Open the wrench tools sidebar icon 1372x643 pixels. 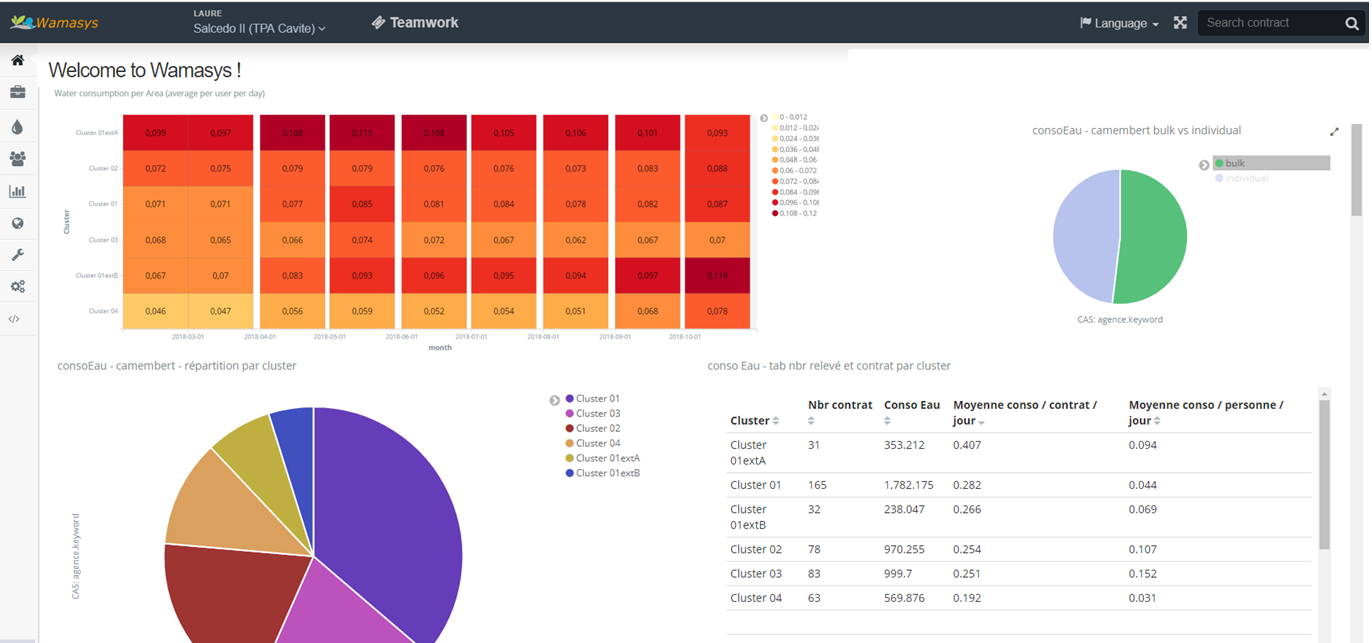pos(17,255)
